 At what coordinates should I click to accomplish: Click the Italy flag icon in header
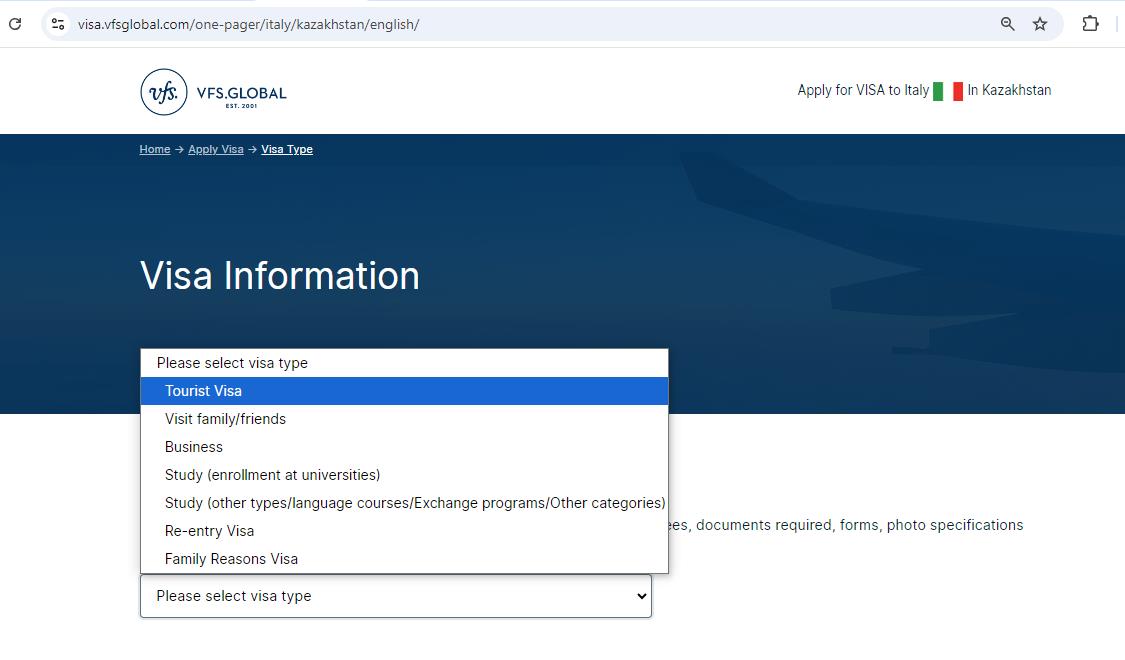[x=948, y=91]
